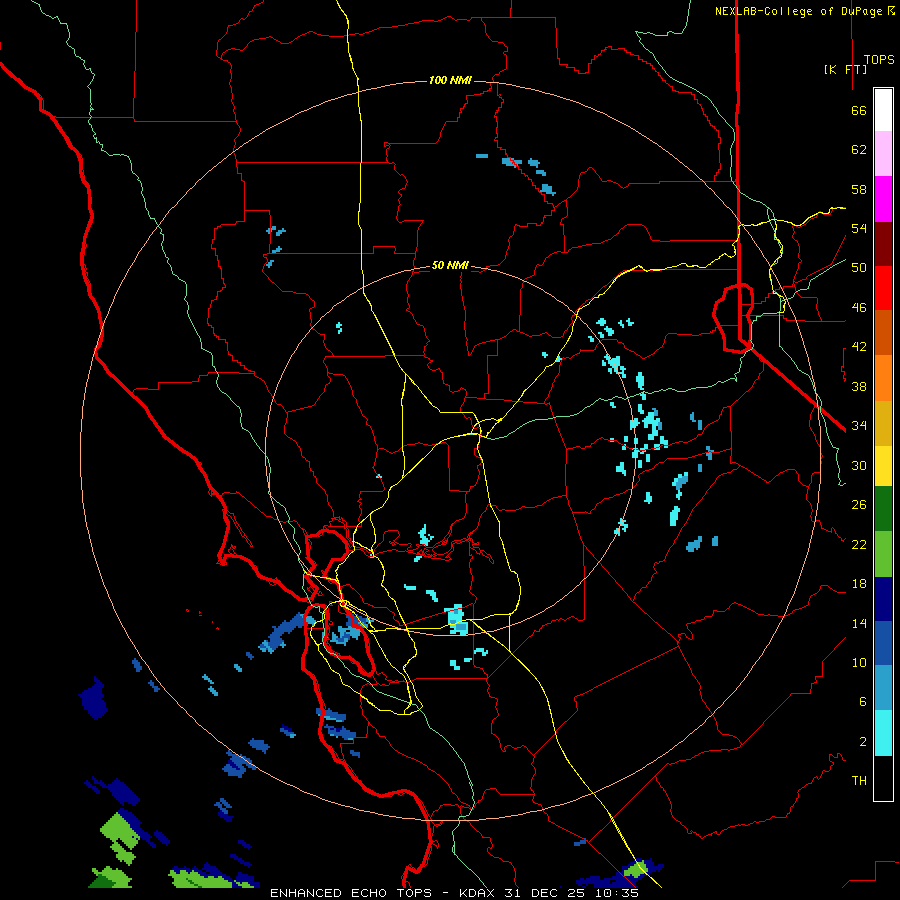Select the dark green legend swatch
The image size is (900, 900).
pyautogui.click(x=883, y=509)
